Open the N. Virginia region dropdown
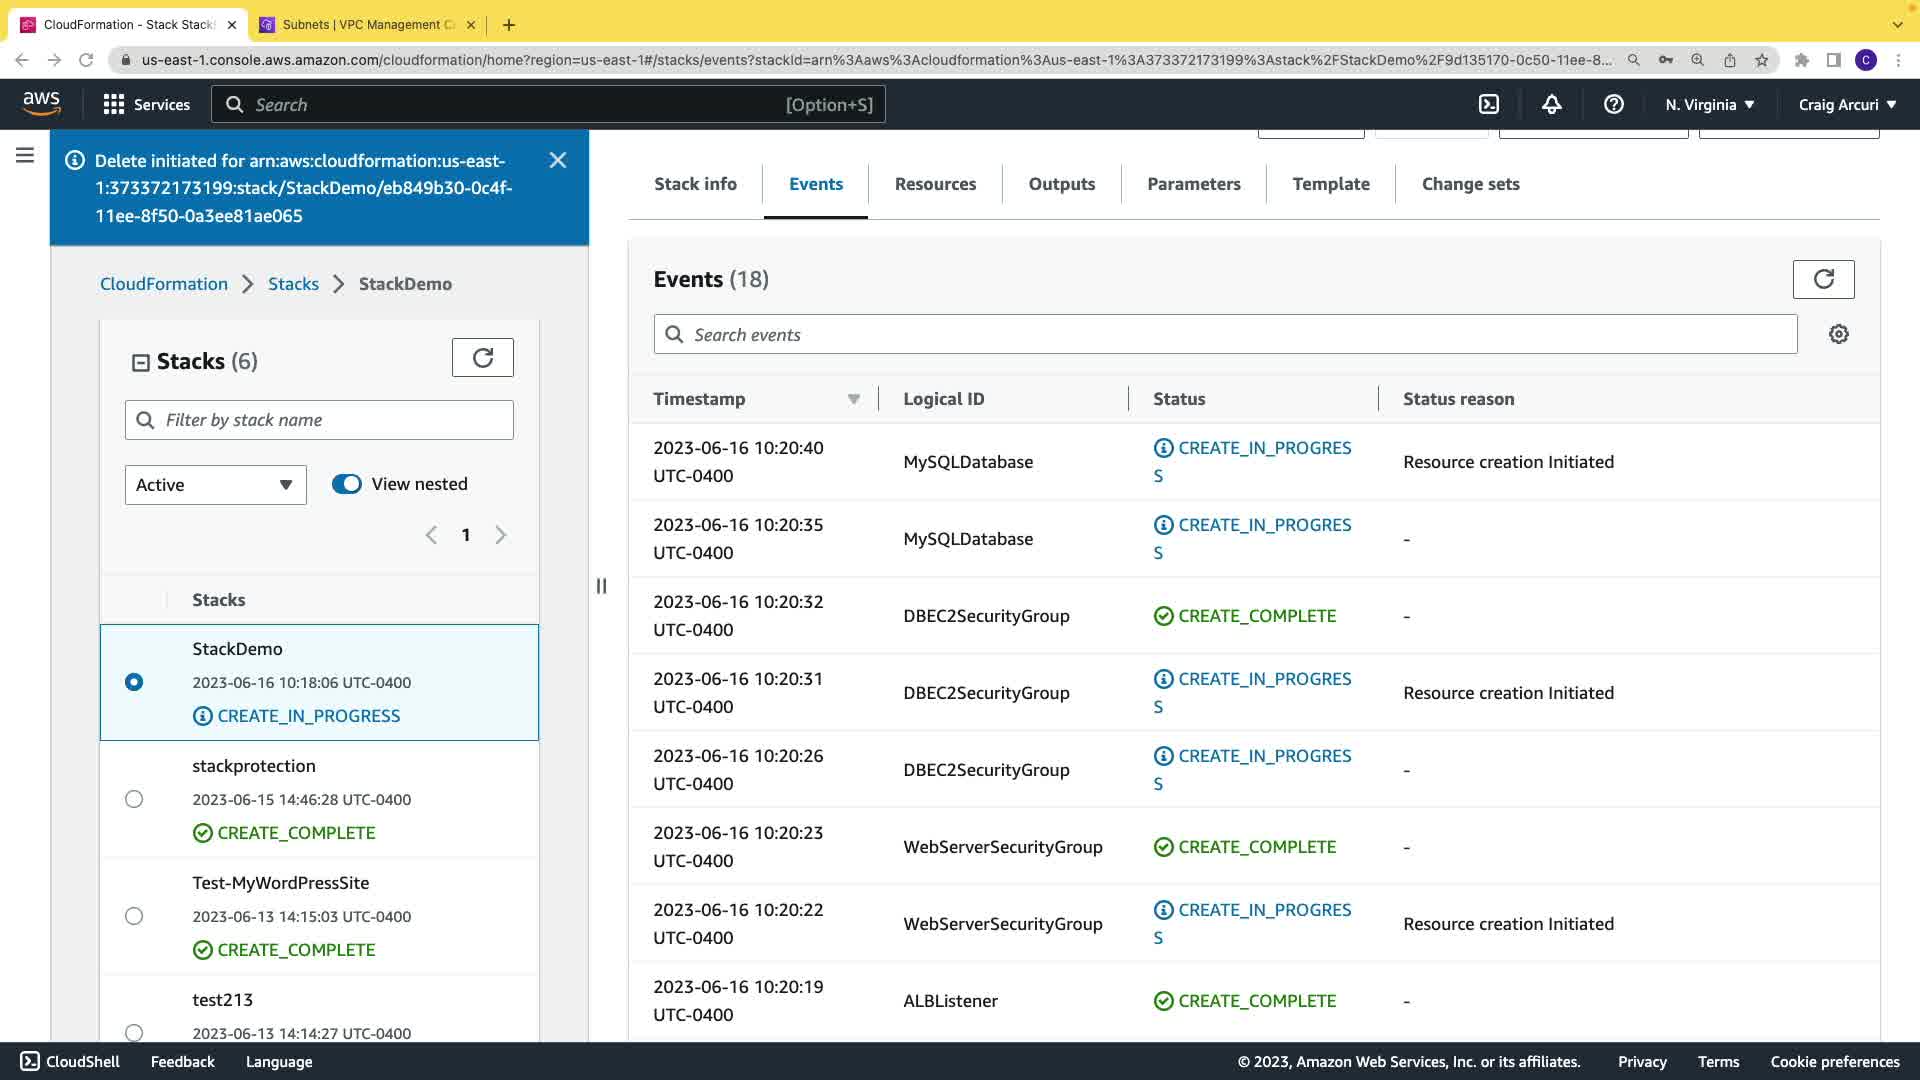Image resolution: width=1920 pixels, height=1080 pixels. pyautogui.click(x=1709, y=104)
